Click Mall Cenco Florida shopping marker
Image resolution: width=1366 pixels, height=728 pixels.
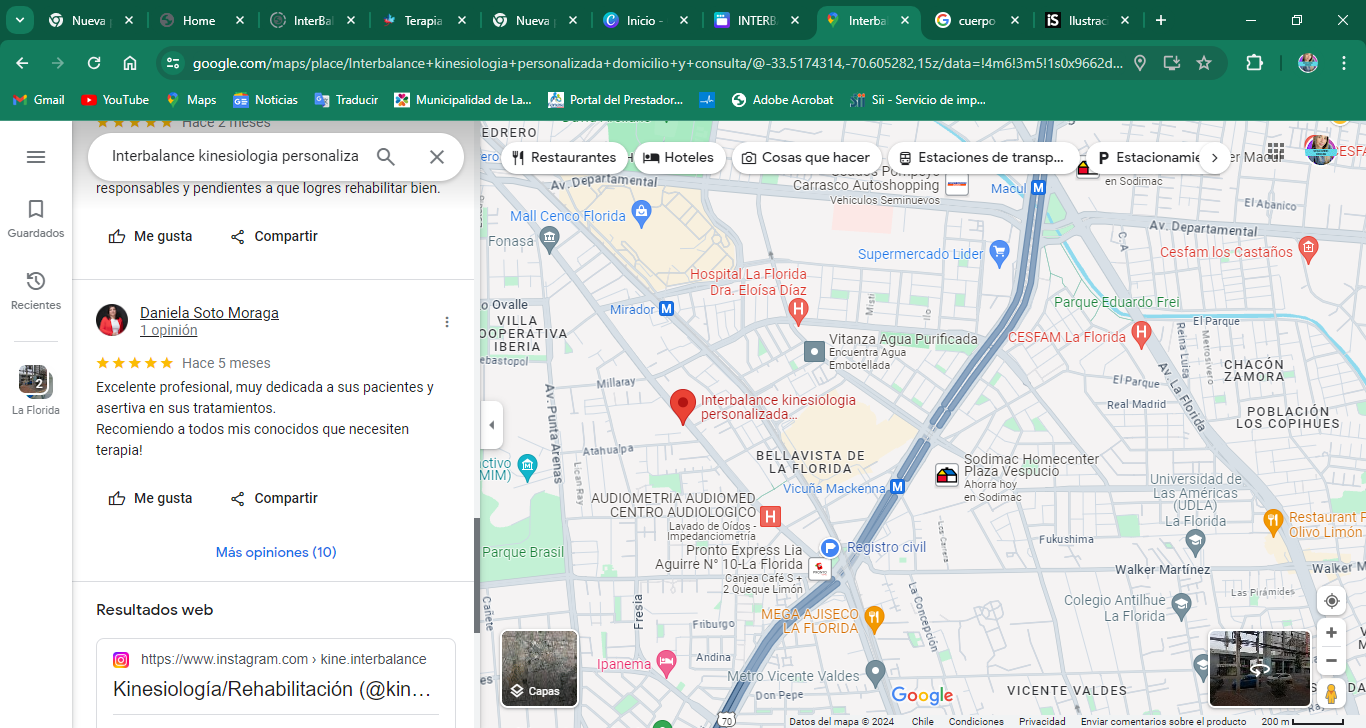642,211
